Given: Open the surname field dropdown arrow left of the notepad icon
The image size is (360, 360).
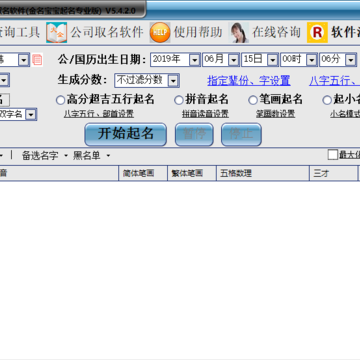Looking at the screenshot, I should 24,60.
